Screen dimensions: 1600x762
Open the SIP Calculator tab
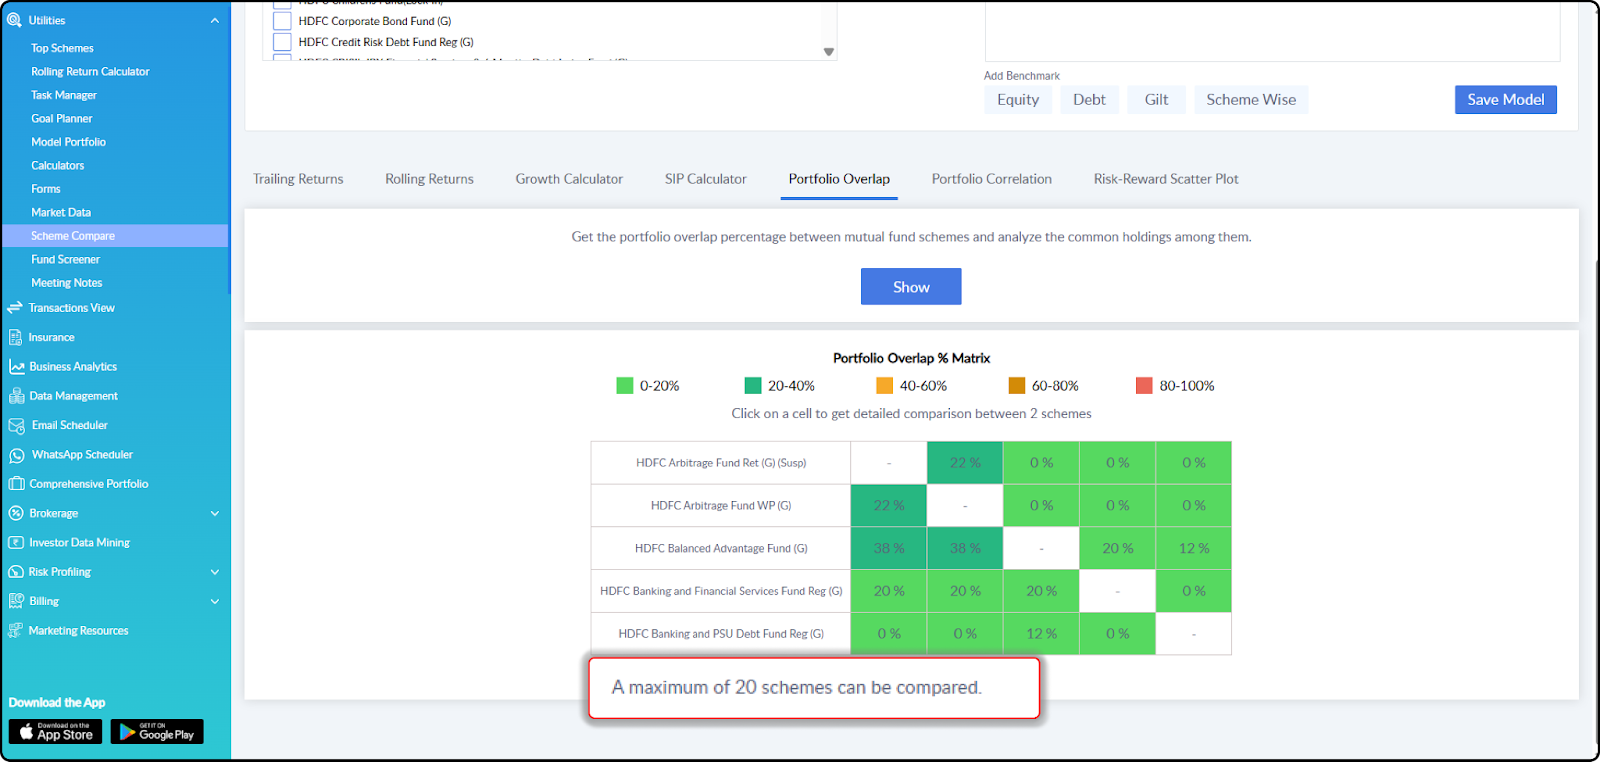point(706,179)
